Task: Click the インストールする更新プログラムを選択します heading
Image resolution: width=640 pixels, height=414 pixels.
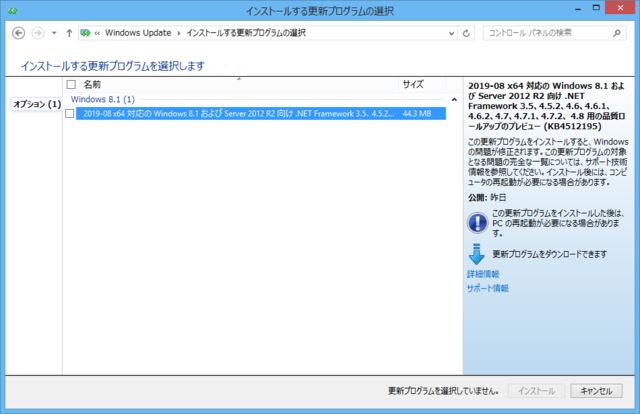Action: (x=113, y=66)
